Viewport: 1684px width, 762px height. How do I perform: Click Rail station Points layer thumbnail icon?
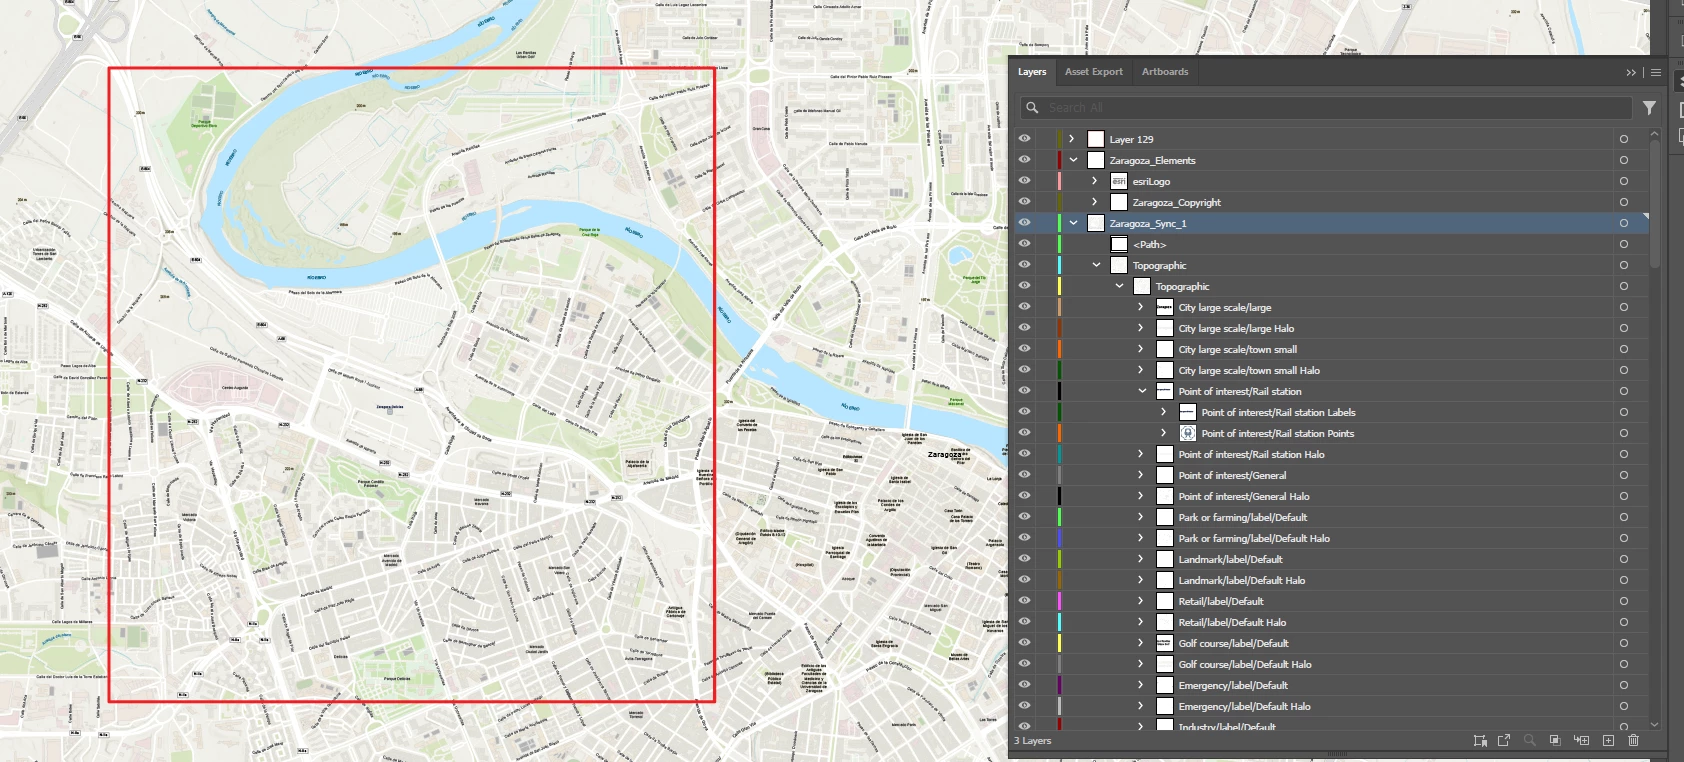tap(1188, 433)
